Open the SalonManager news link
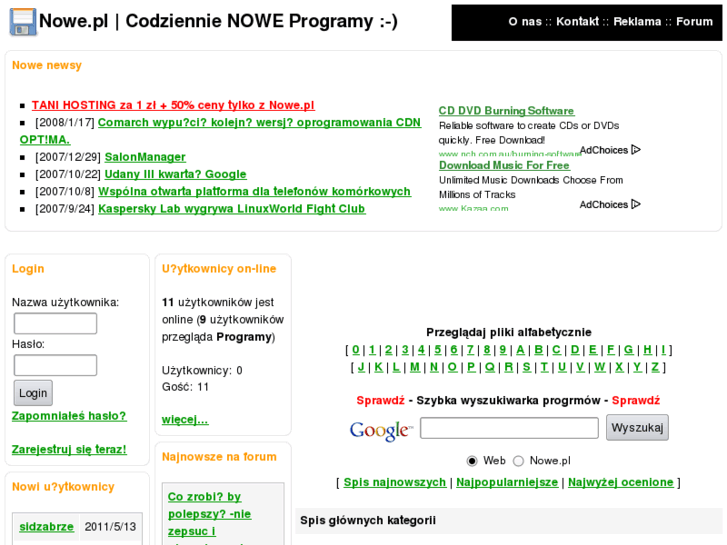 point(145,157)
